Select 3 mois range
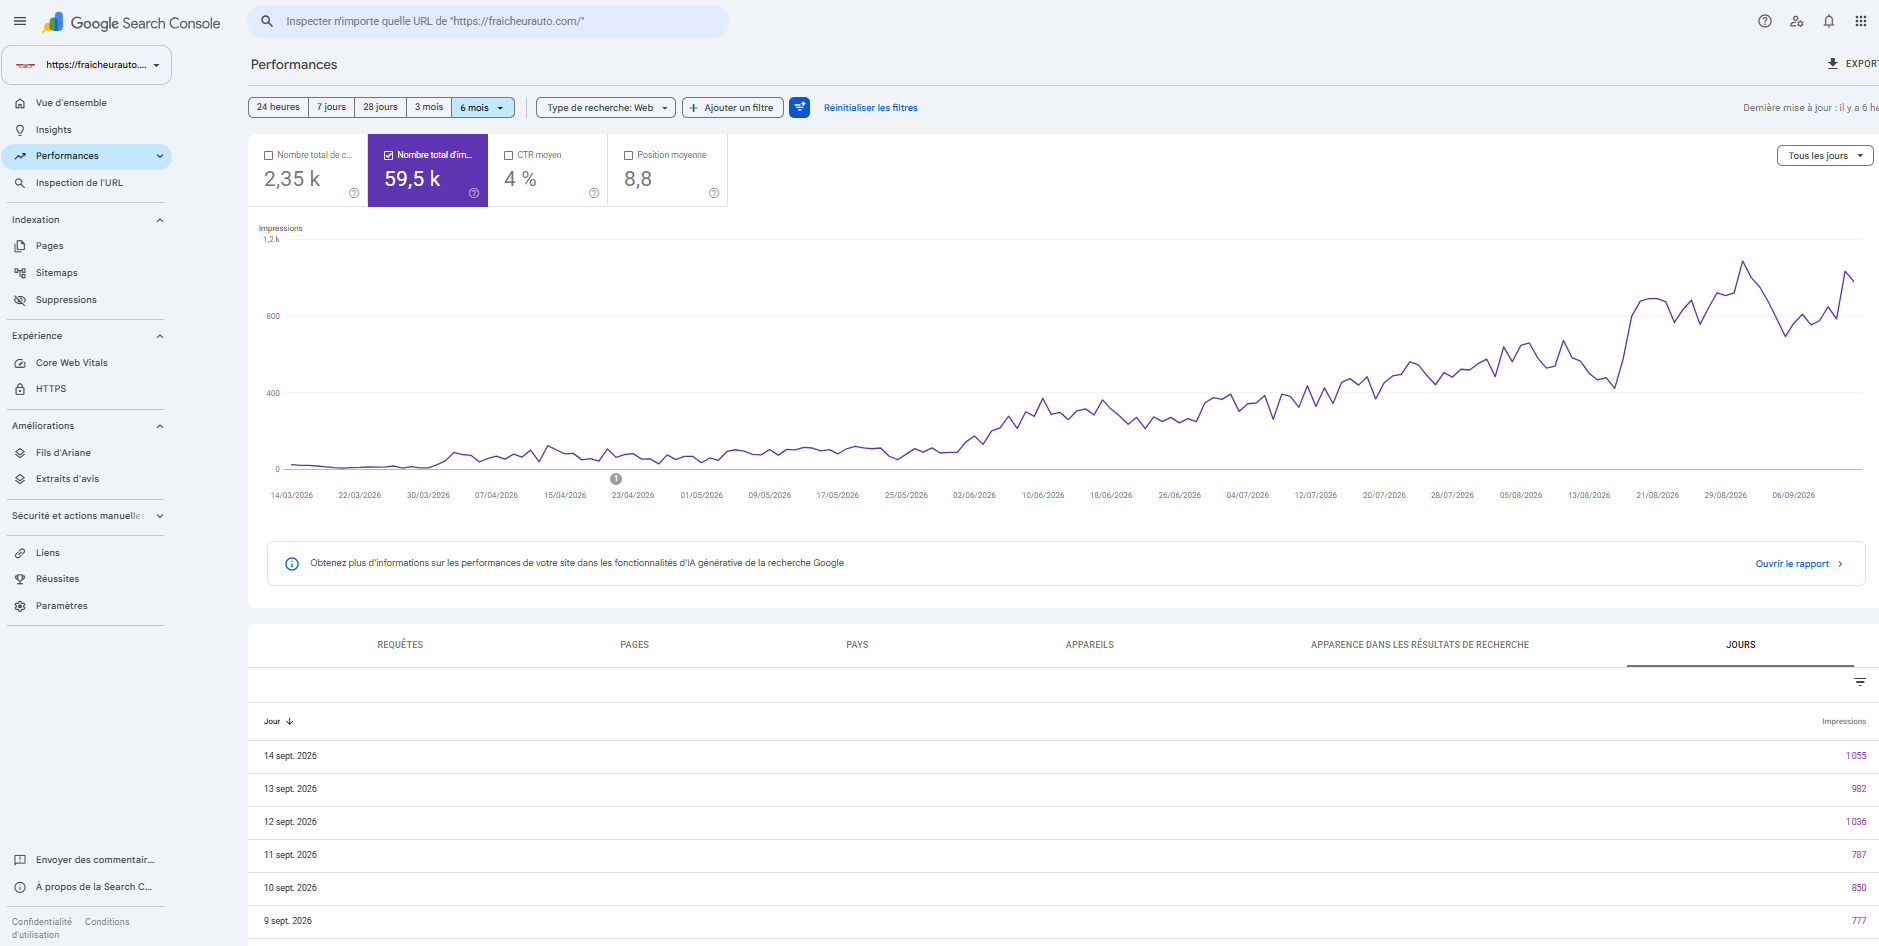Viewport: 1879px width, 946px height. click(x=429, y=107)
